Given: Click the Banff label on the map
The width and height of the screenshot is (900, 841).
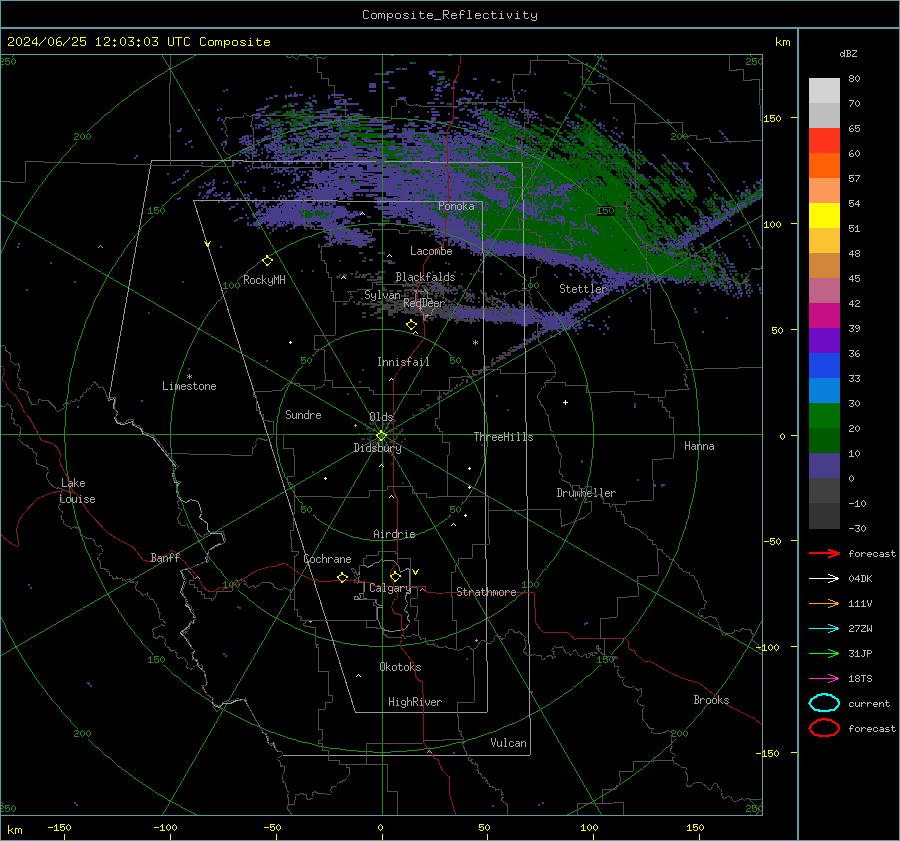Looking at the screenshot, I should click(x=165, y=557).
